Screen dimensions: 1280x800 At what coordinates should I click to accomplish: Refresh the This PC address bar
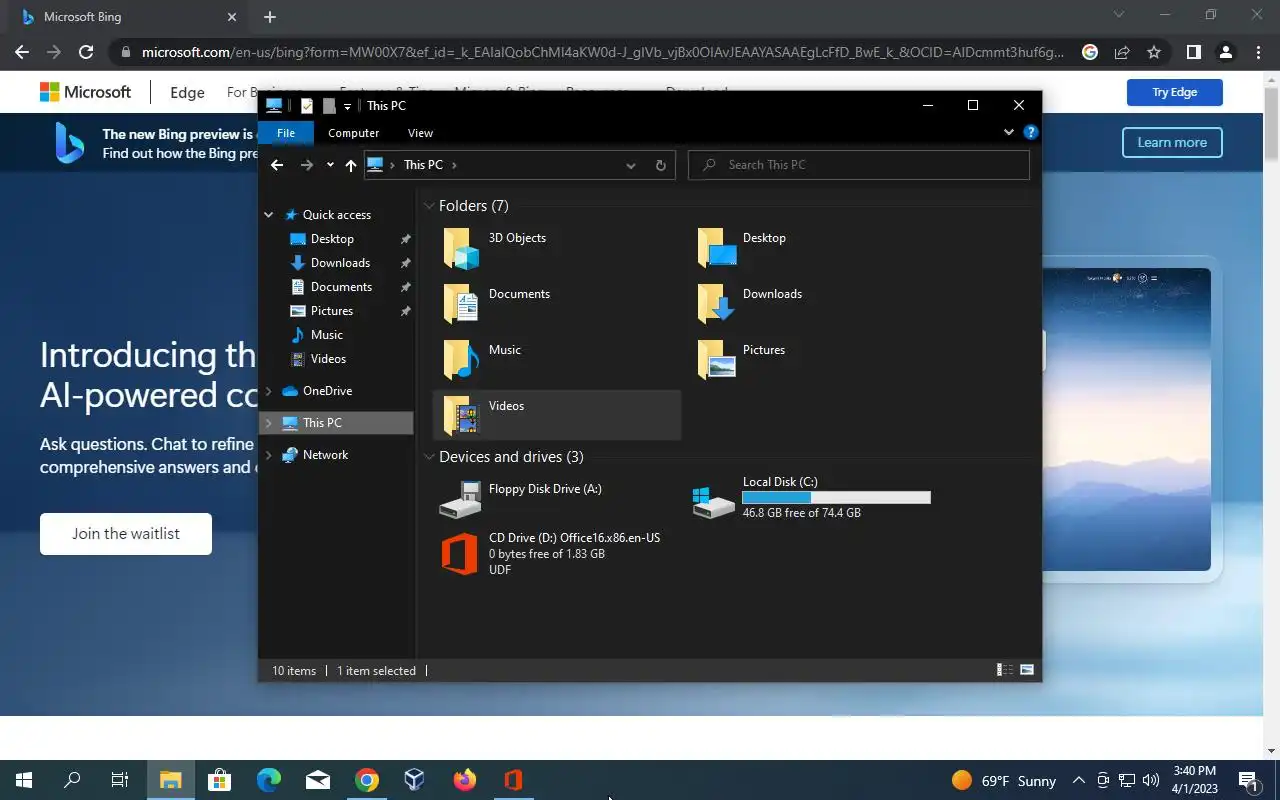(660, 165)
